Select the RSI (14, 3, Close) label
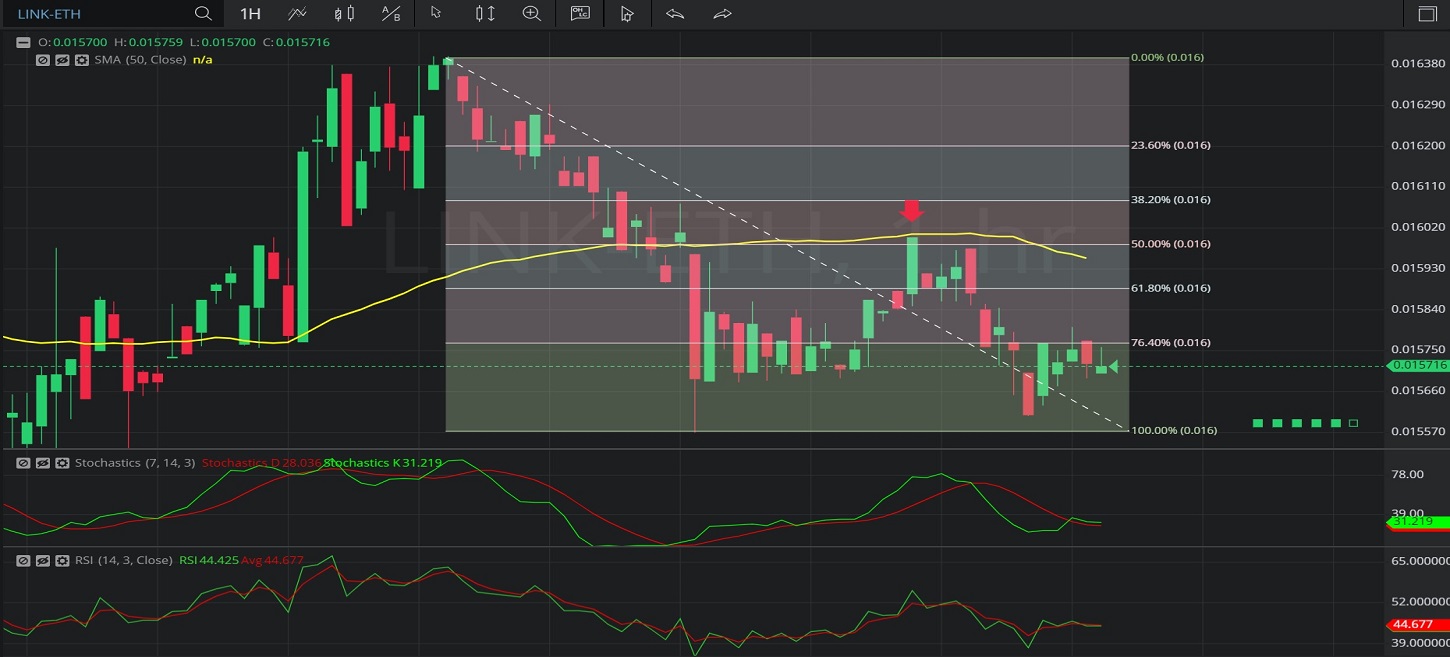Viewport: 1450px width, 657px height. 124,560
